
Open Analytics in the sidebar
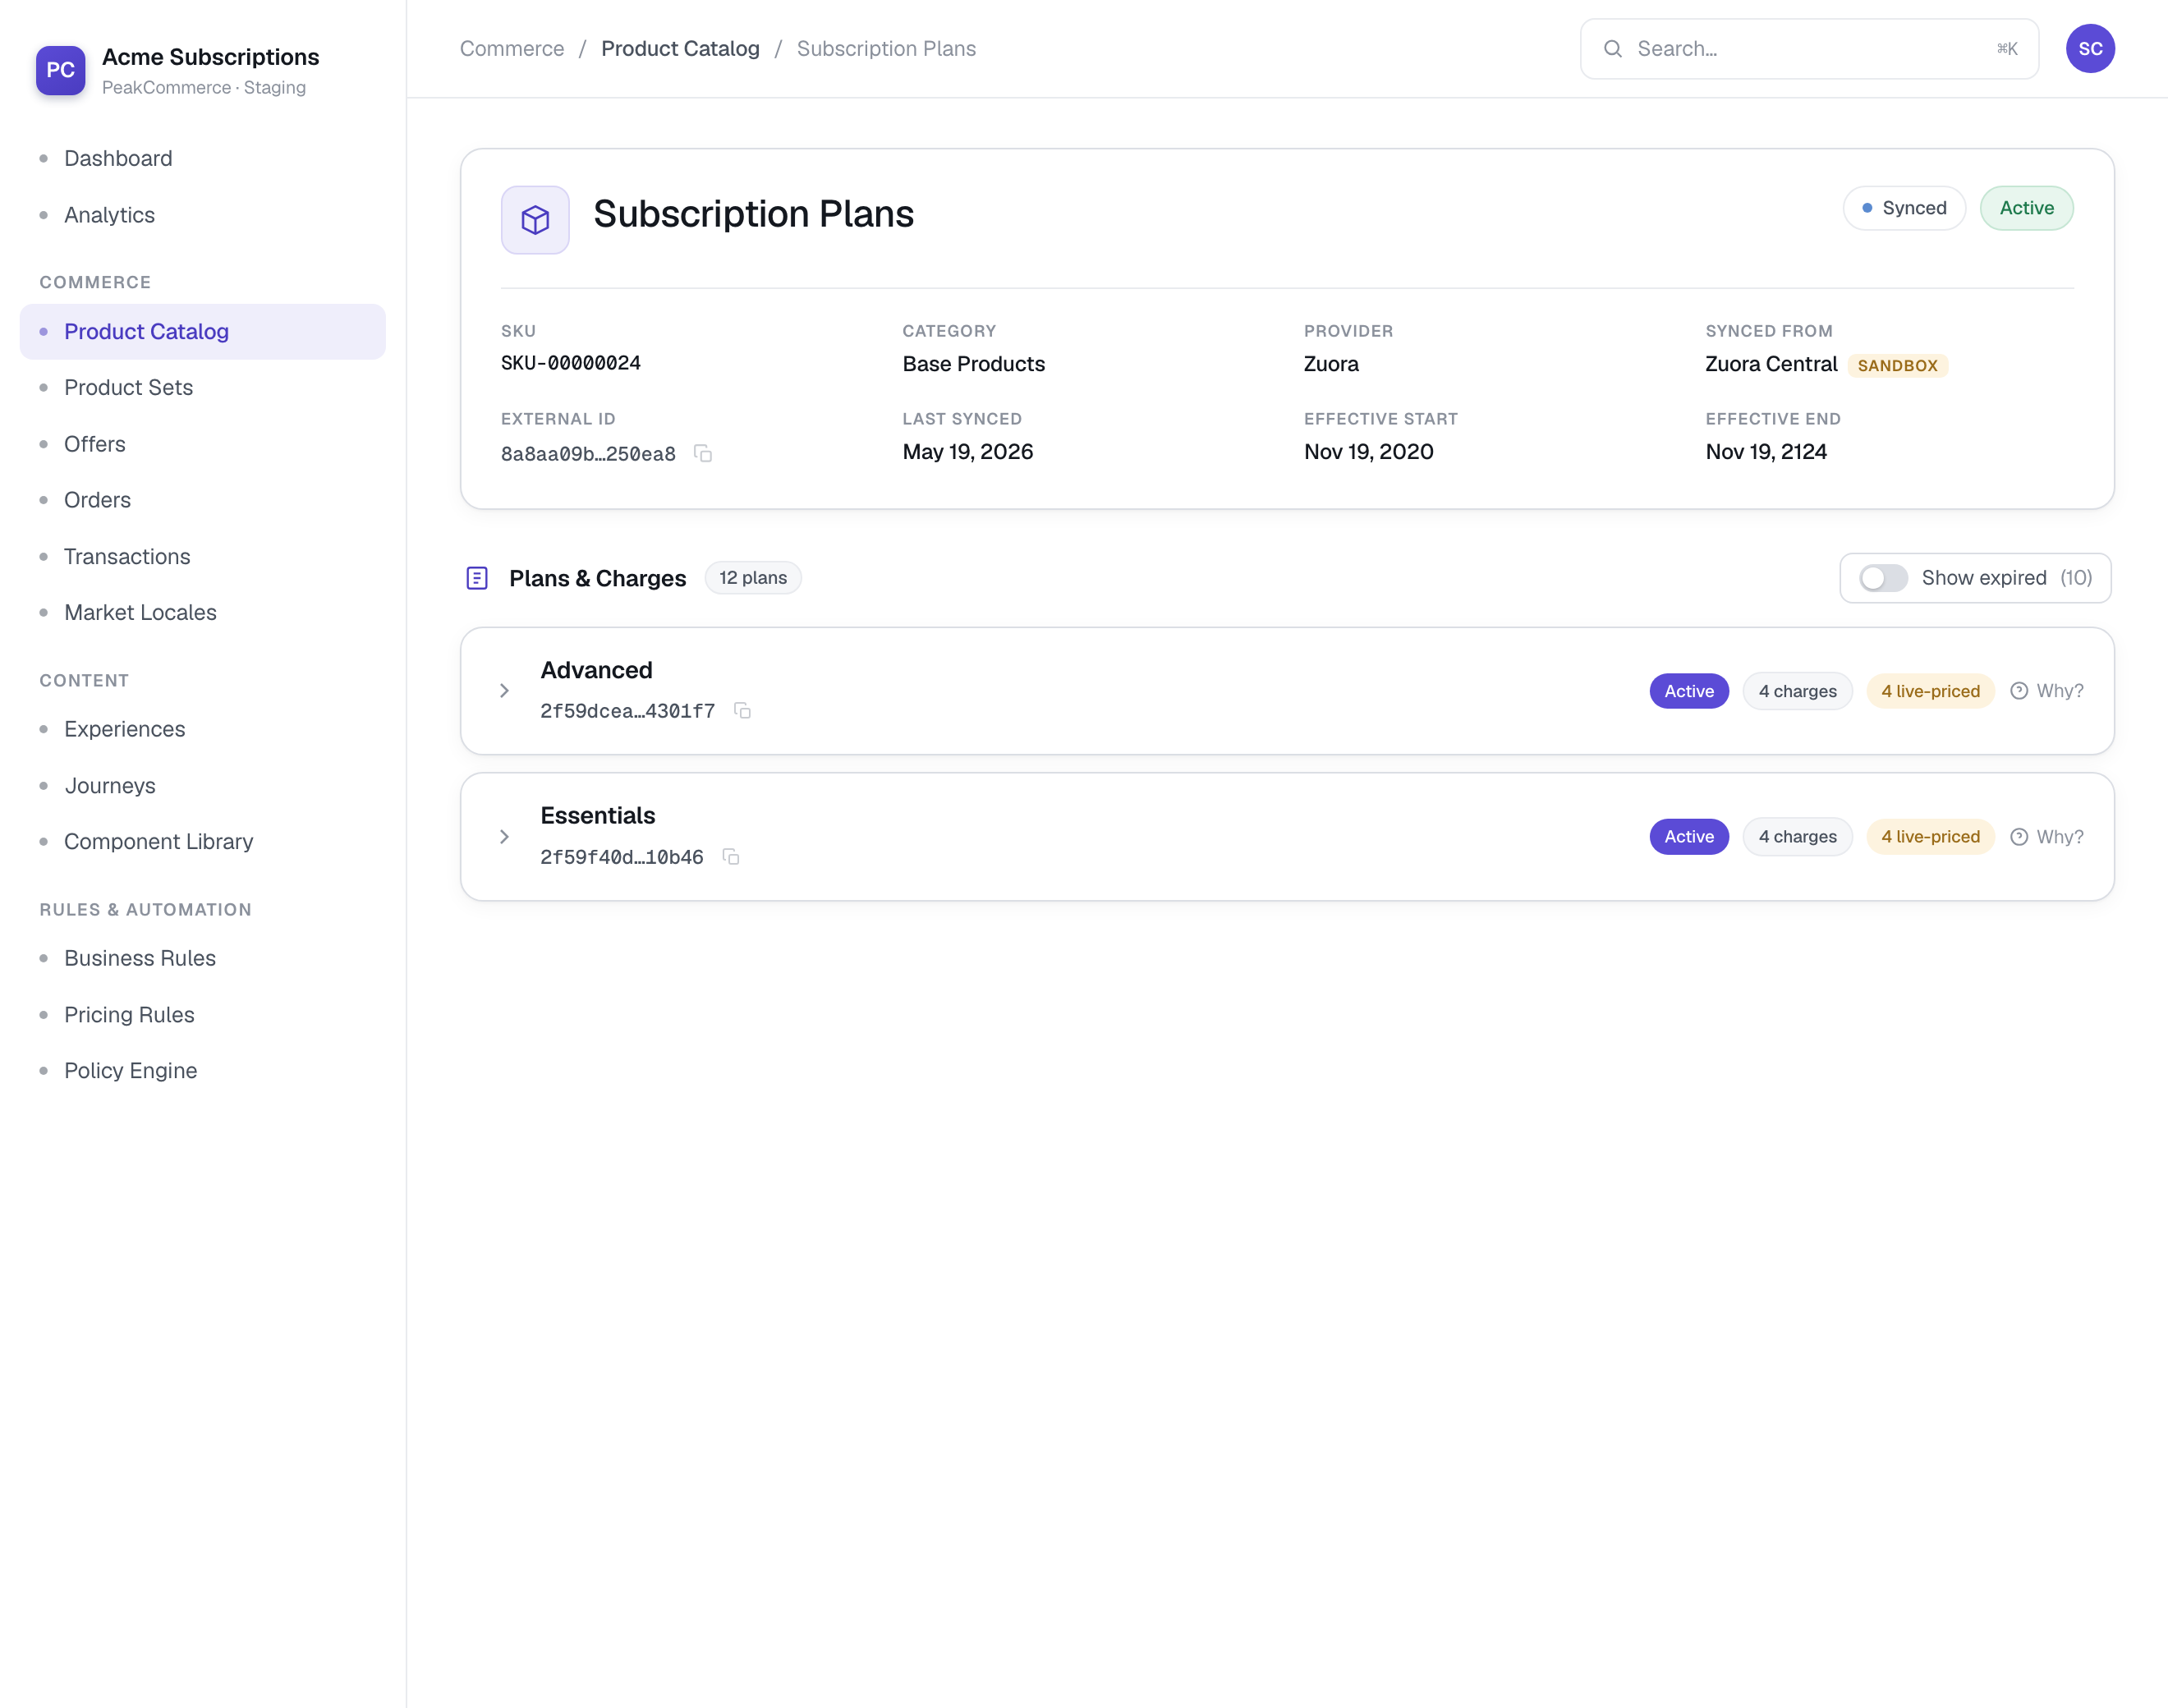click(x=203, y=215)
